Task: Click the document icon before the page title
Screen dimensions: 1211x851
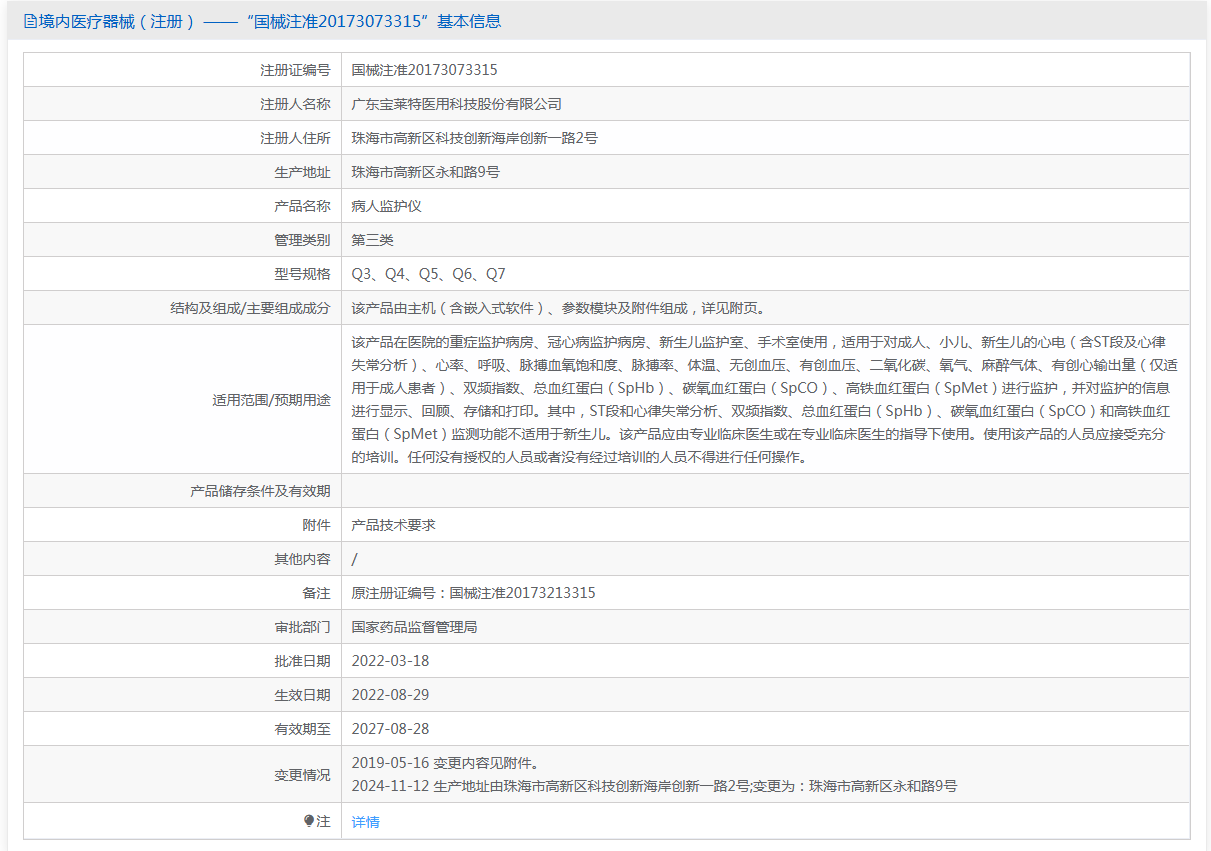Action: point(30,21)
